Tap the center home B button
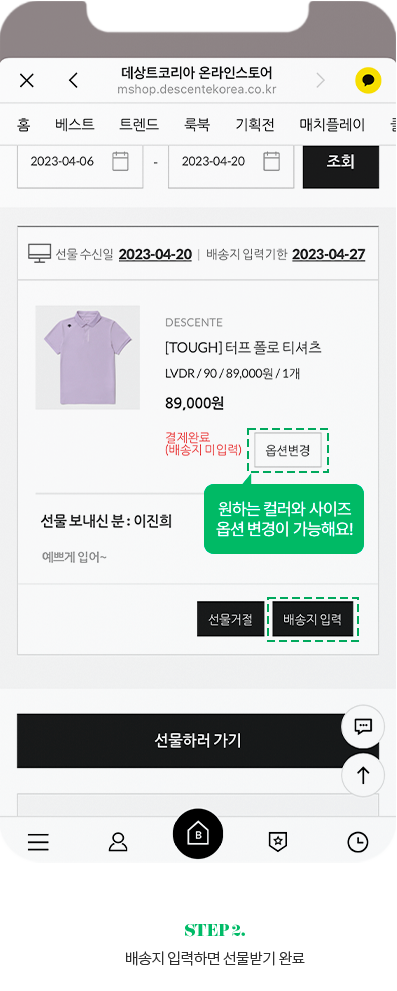This screenshot has width=397, height=991. 198,834
